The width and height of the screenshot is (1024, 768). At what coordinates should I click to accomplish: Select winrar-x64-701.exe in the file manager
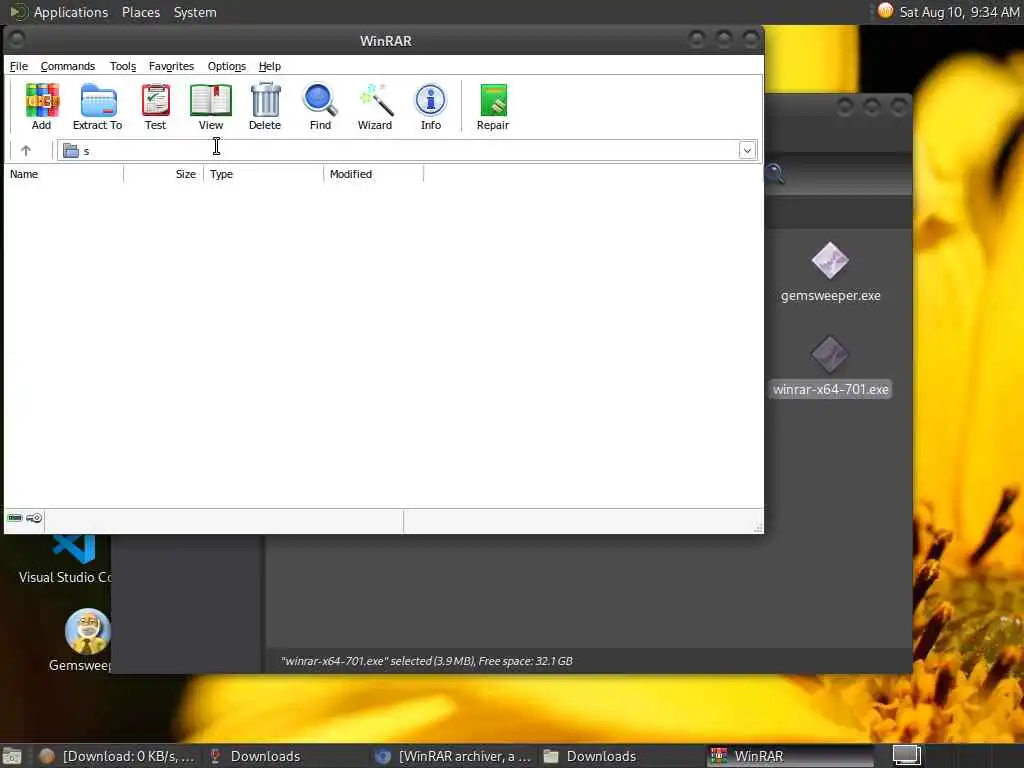tap(830, 366)
